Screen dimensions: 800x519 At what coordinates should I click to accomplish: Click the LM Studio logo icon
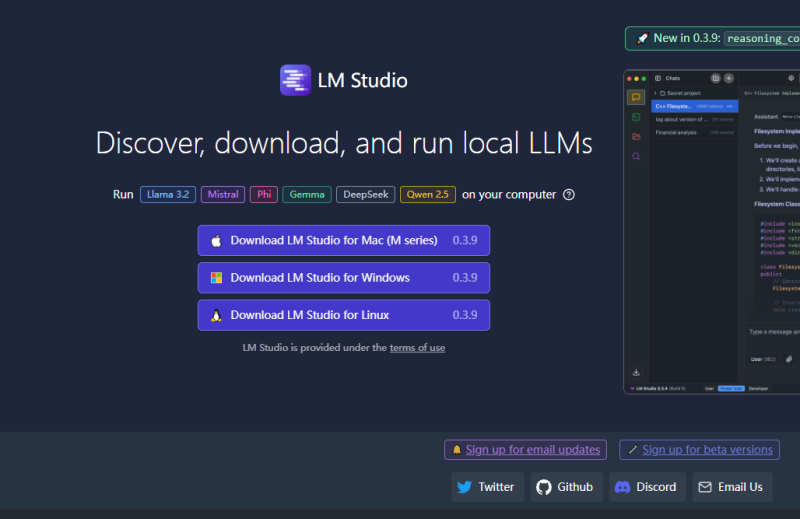(x=296, y=81)
